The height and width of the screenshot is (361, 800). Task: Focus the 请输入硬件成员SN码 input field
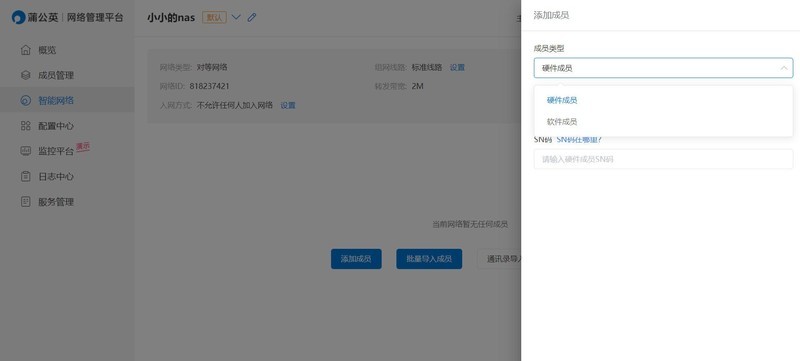click(x=663, y=159)
